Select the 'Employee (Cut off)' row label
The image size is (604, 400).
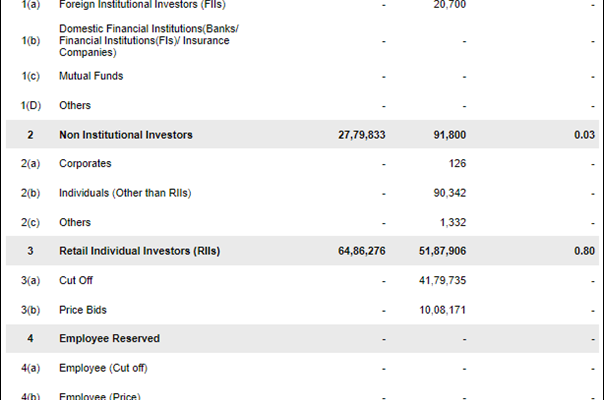pos(103,368)
